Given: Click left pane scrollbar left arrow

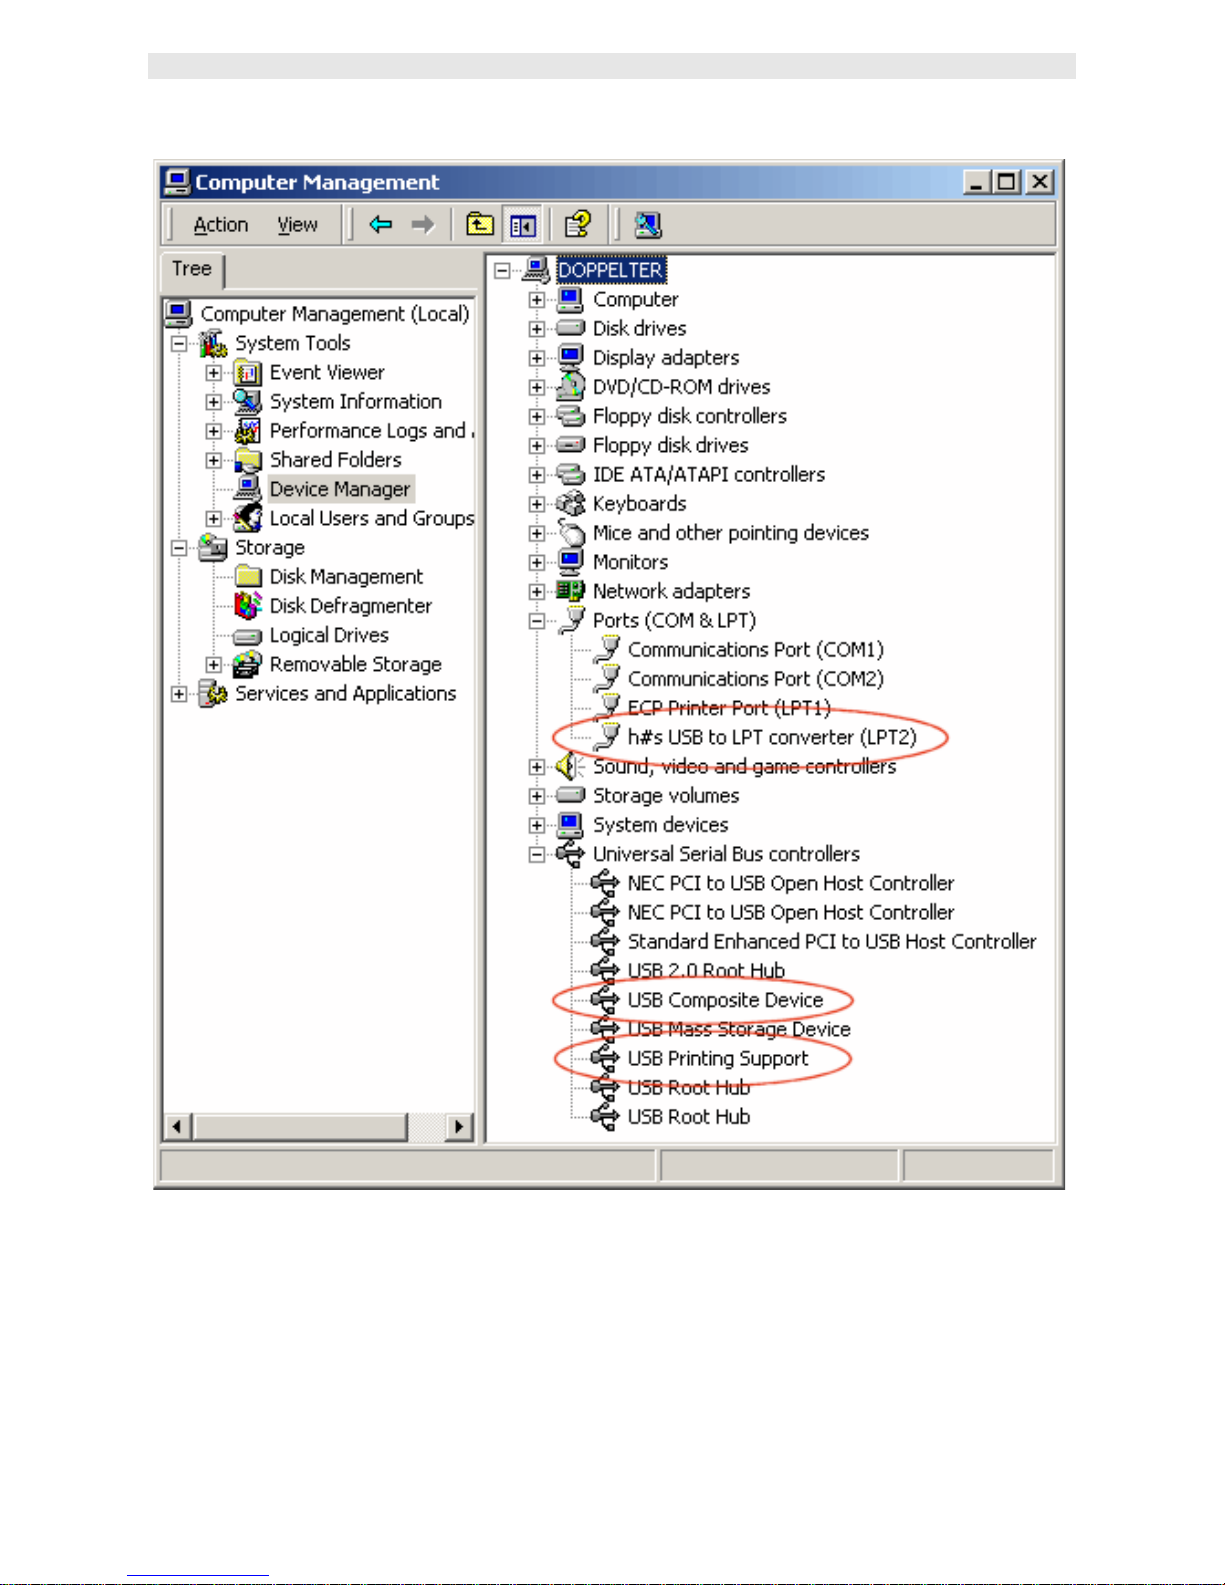Looking at the screenshot, I should click(x=178, y=1127).
